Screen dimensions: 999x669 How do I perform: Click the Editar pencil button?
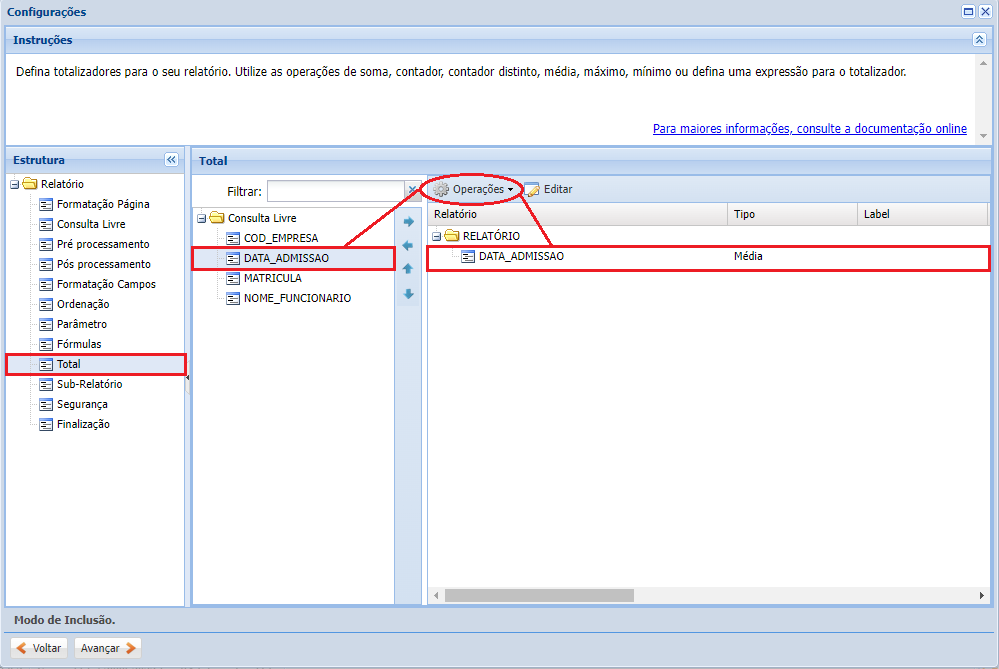(549, 189)
